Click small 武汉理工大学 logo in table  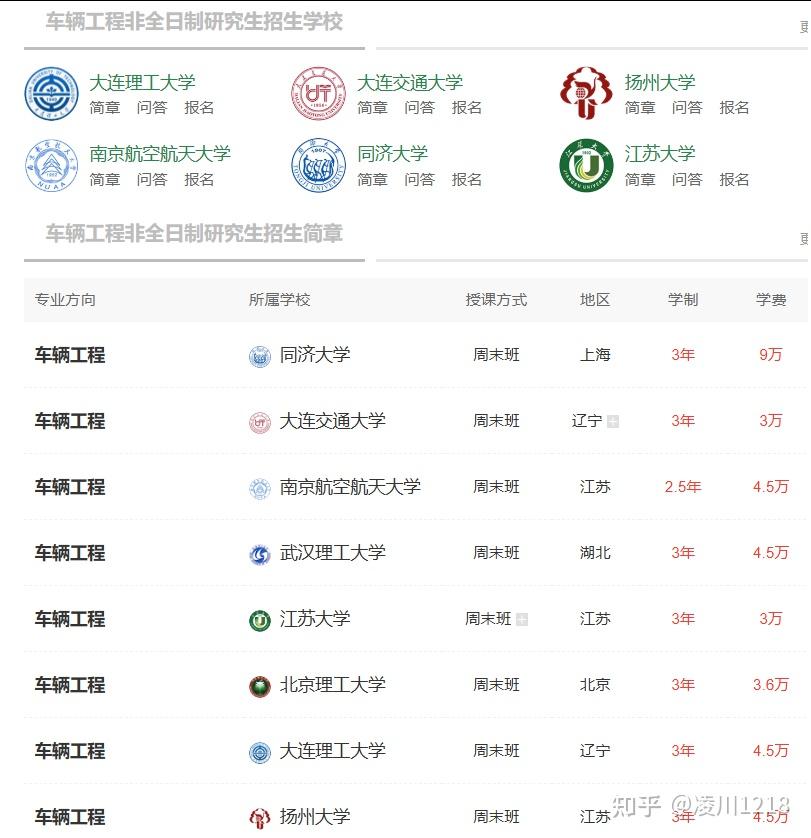[260, 555]
